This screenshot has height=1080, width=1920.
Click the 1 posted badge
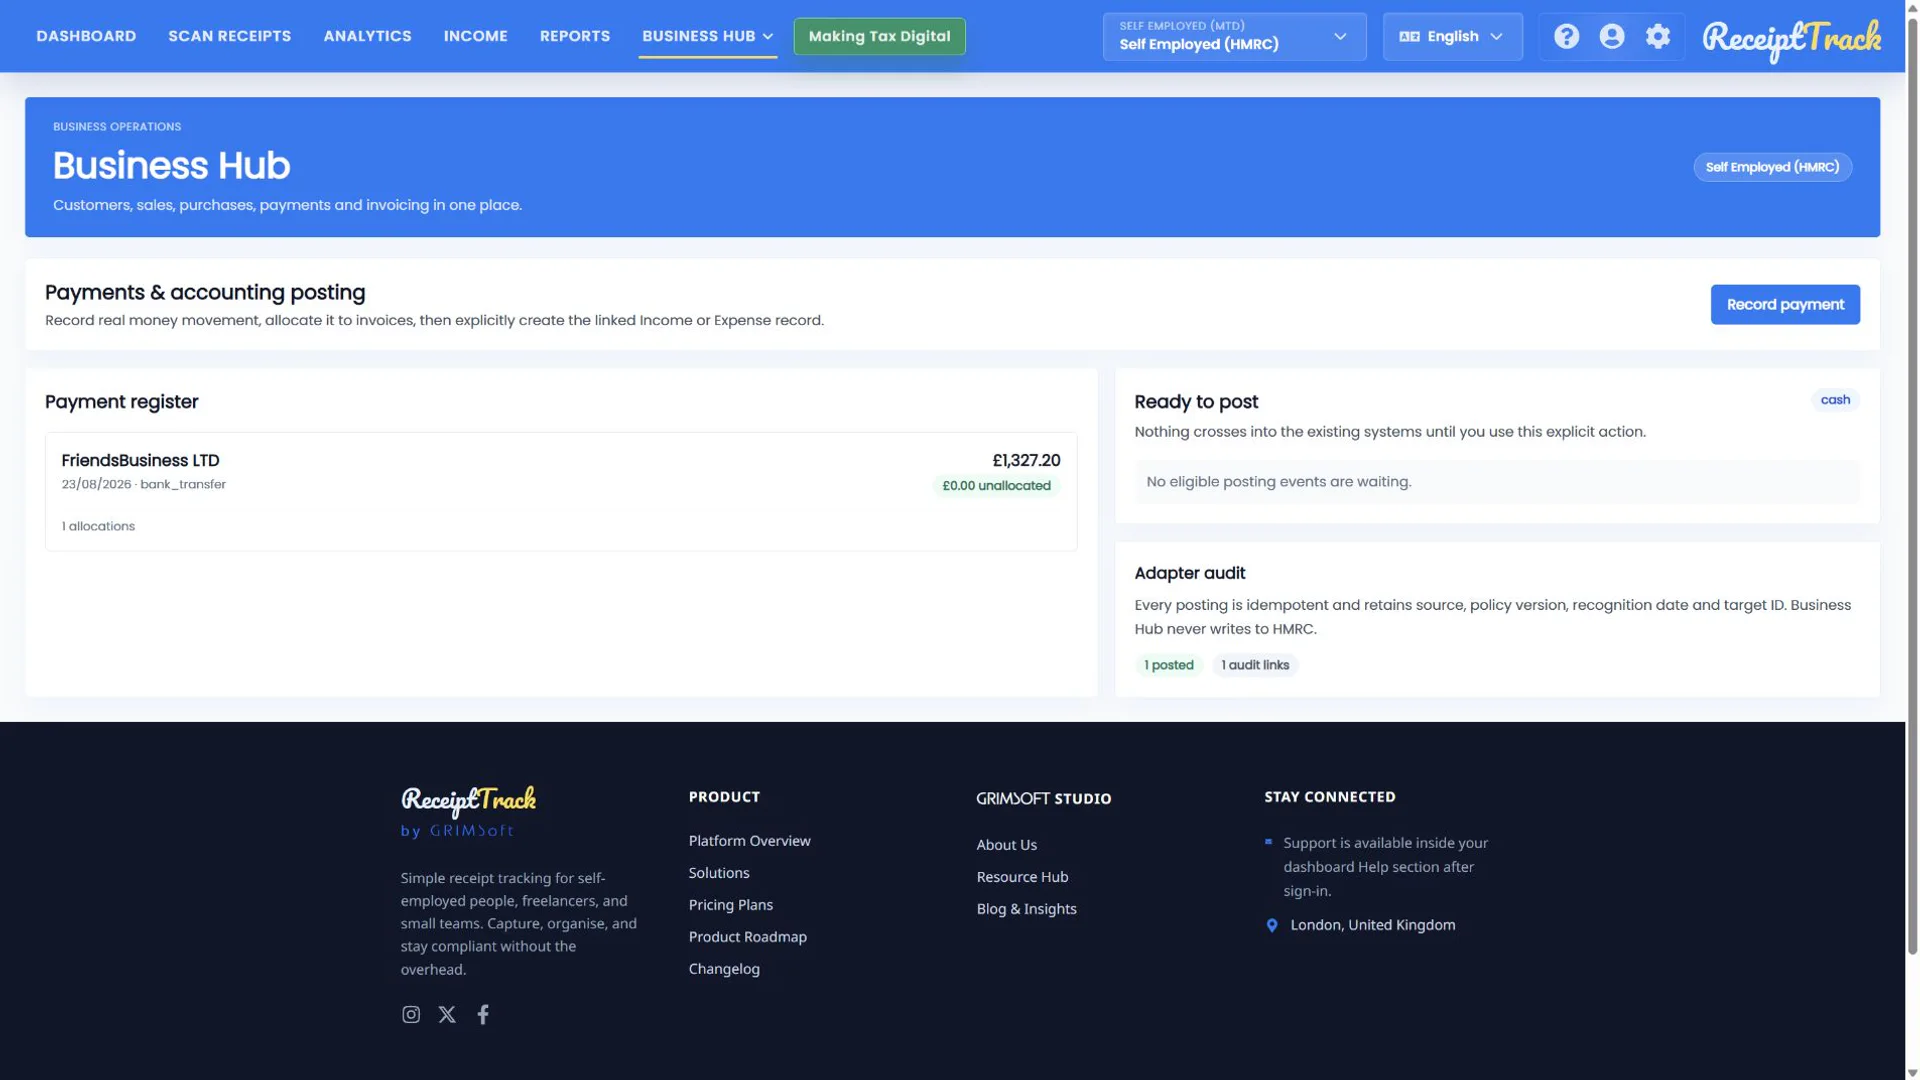click(x=1168, y=665)
